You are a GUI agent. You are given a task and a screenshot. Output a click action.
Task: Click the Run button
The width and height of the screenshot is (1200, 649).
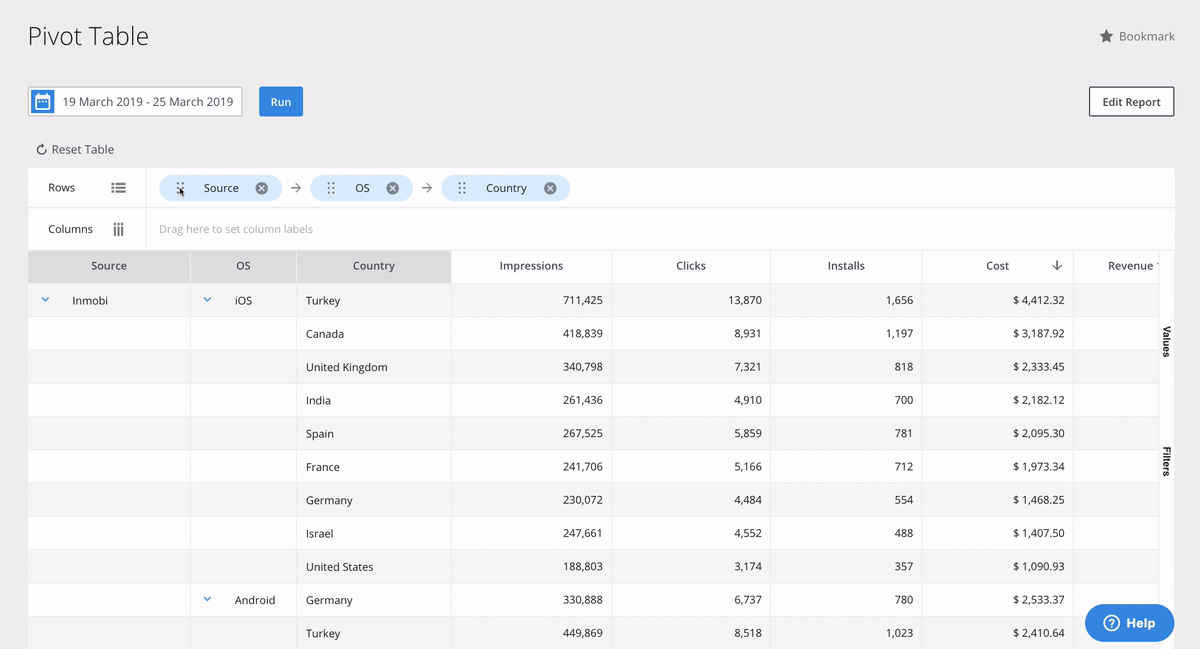click(281, 102)
